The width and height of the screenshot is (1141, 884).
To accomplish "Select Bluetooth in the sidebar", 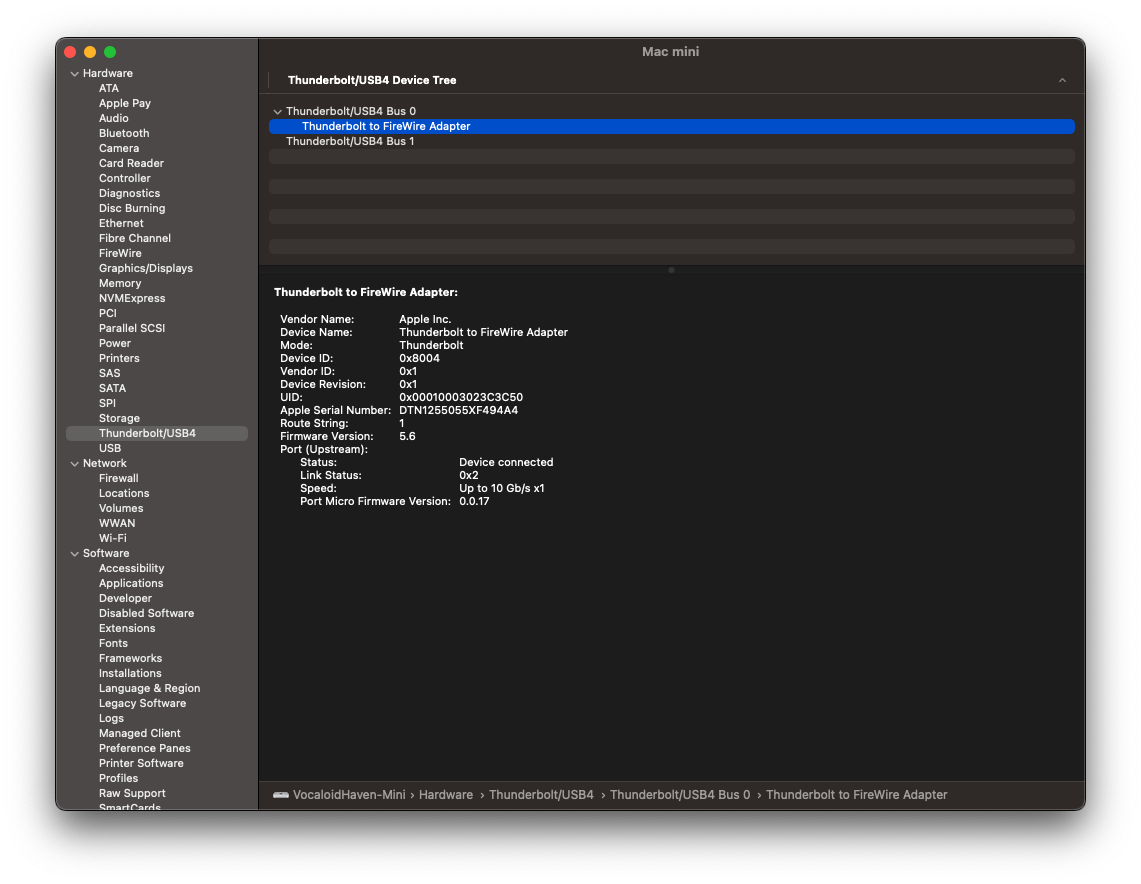I will click(x=124, y=133).
